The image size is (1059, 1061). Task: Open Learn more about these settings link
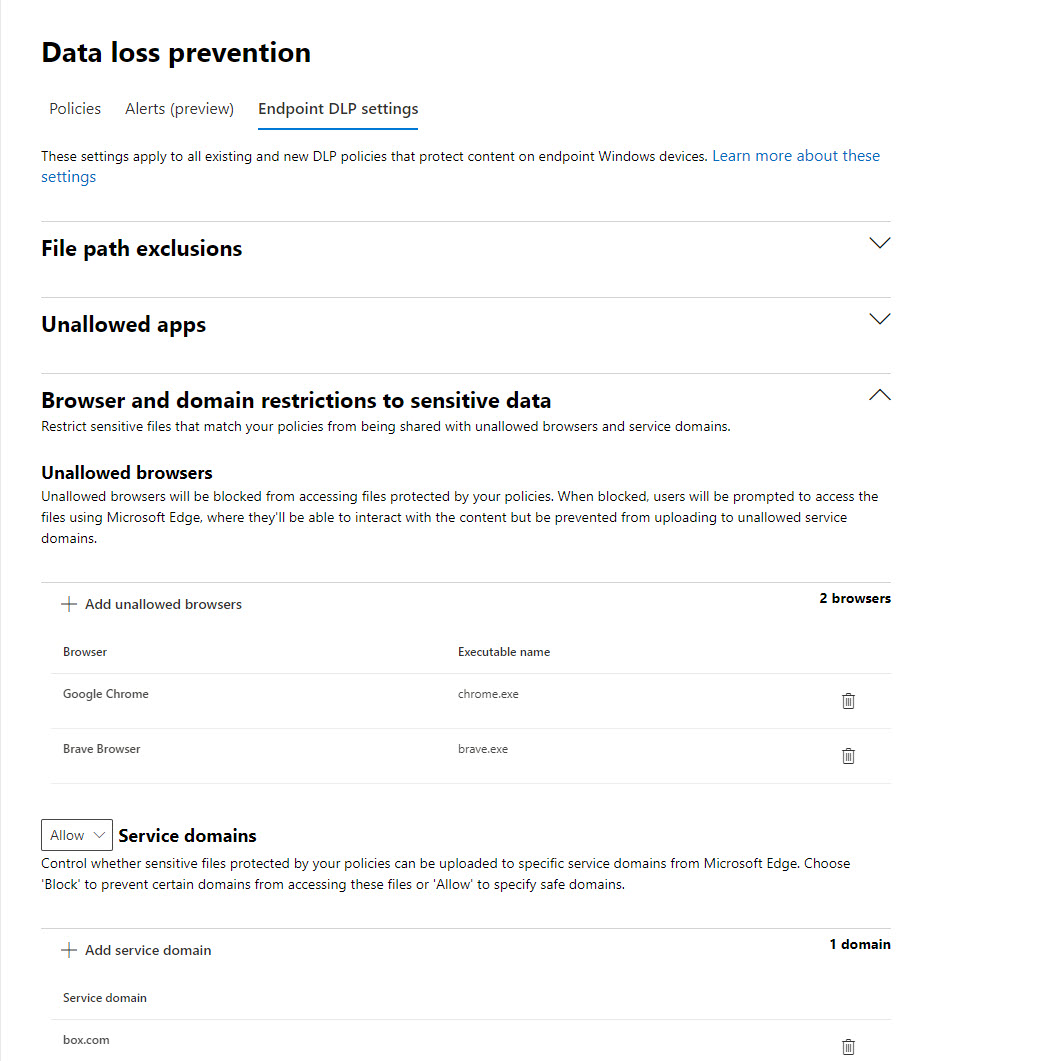[795, 156]
